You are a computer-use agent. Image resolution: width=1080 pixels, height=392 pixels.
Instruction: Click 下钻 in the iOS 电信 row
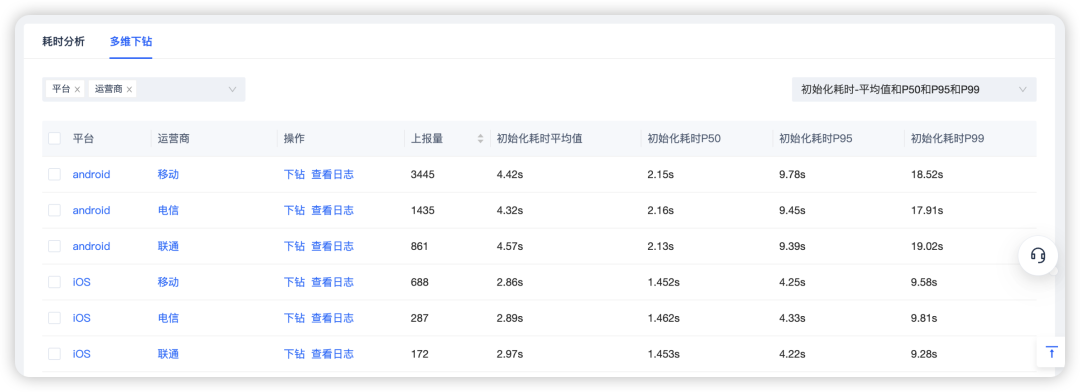294,318
